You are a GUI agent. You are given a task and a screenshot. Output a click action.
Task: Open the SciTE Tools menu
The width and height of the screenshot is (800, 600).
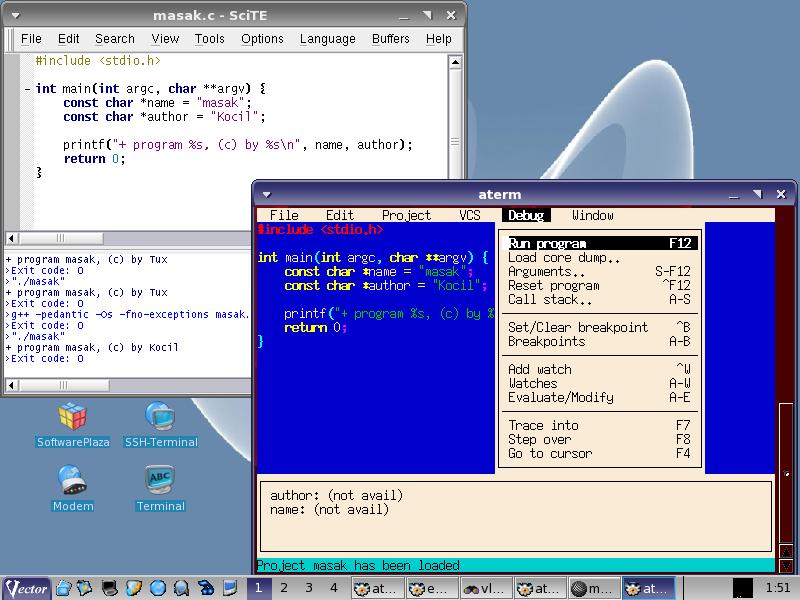point(210,39)
